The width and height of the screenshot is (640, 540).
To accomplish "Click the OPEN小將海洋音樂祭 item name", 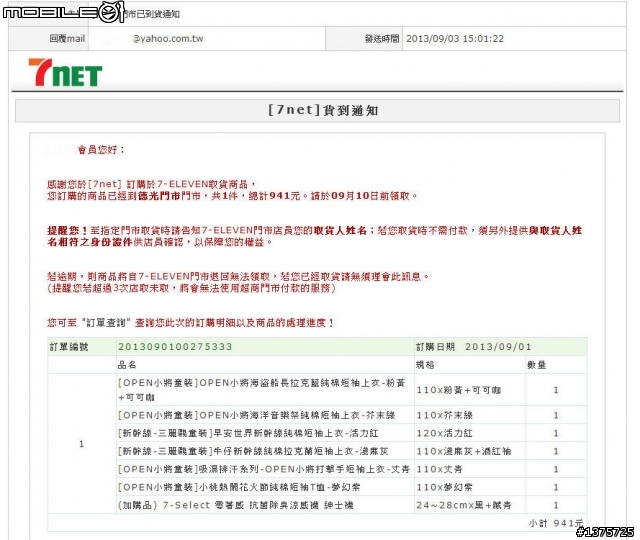I will point(256,416).
